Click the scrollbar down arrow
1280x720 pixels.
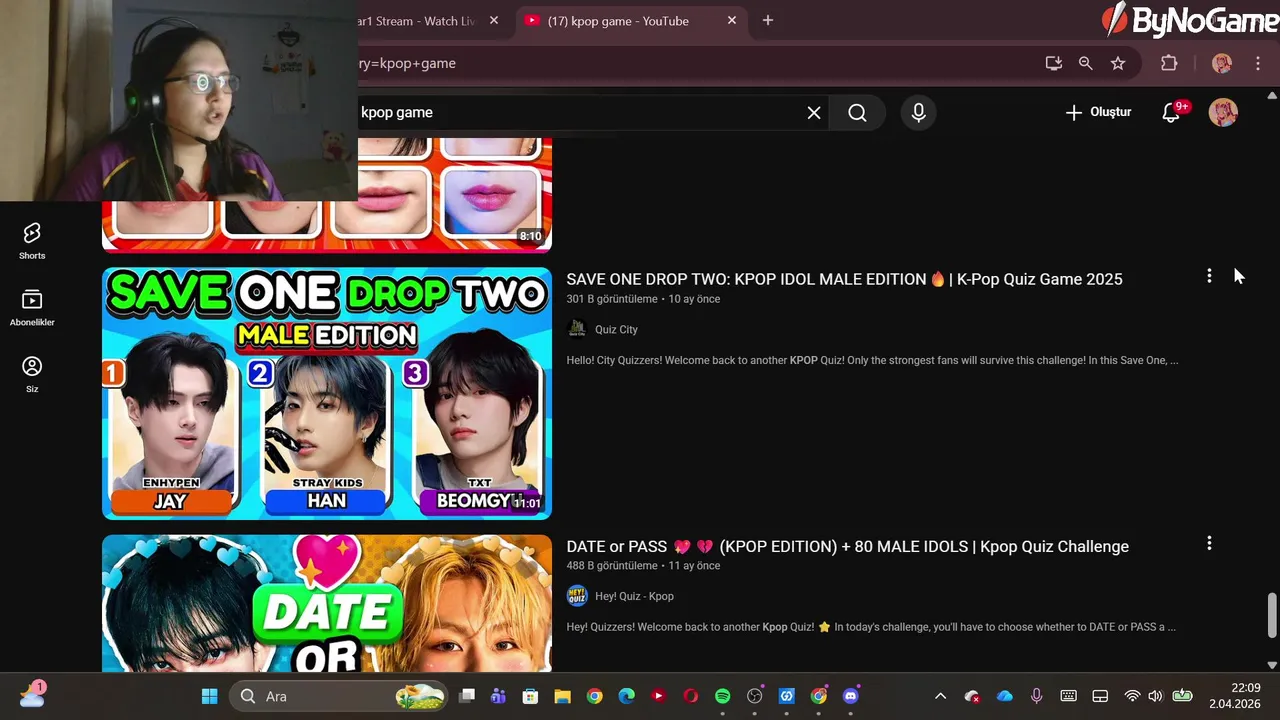1272,664
